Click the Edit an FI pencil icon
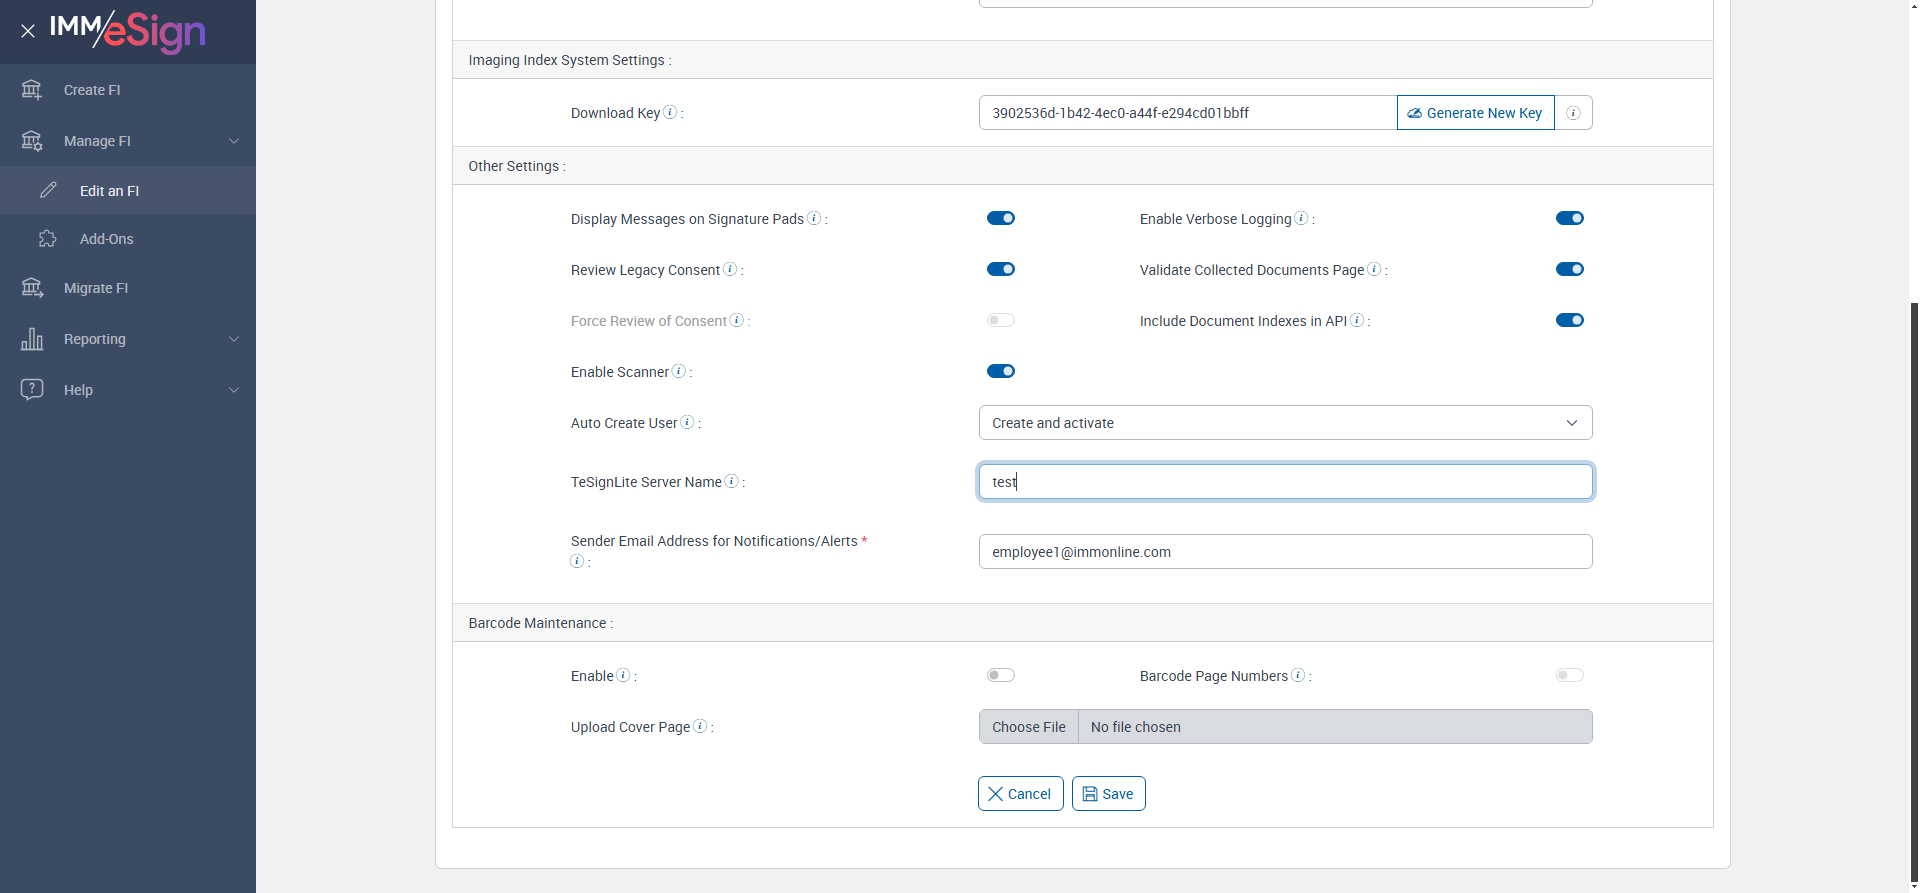This screenshot has height=893, width=1920. pyautogui.click(x=48, y=190)
